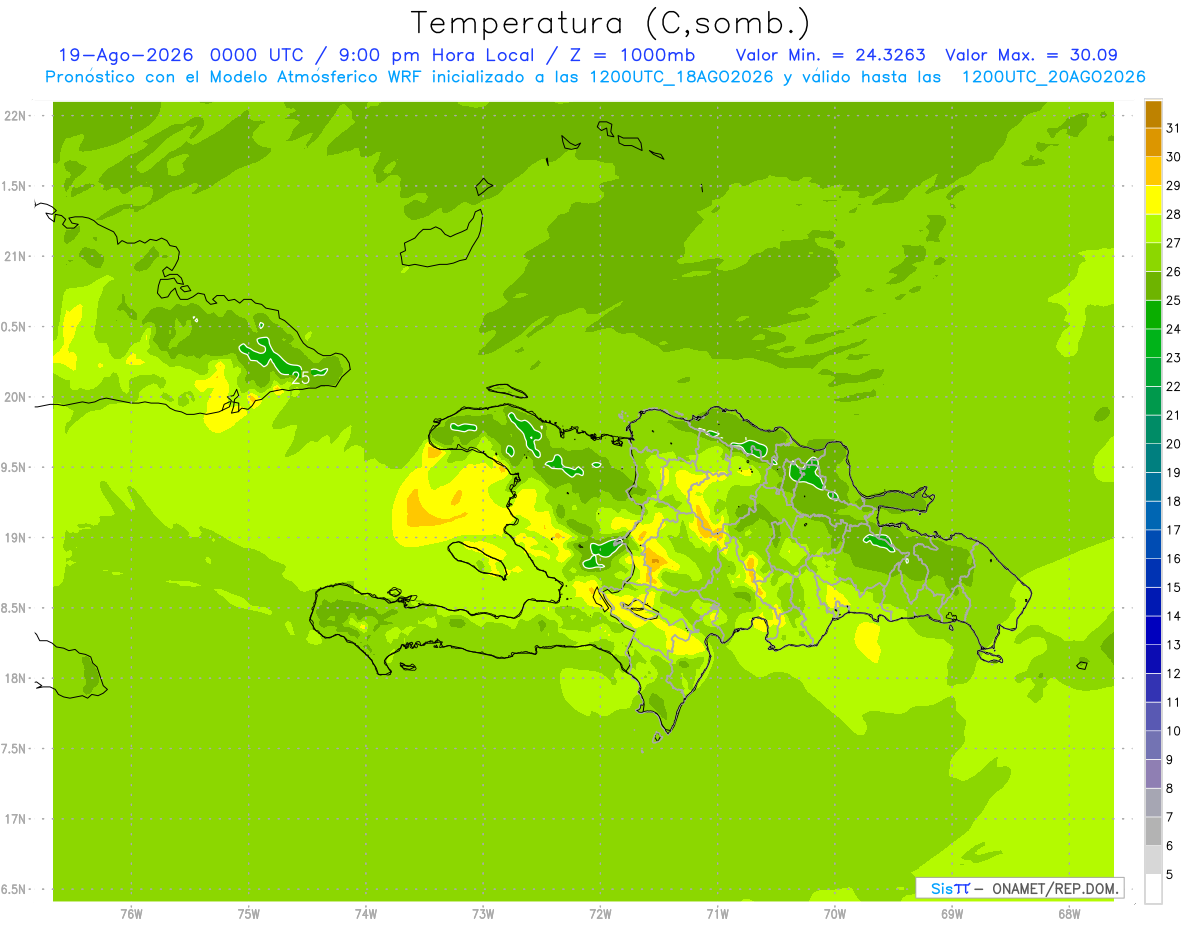The image size is (1200, 927).
Task: Click the legend value "24"
Action: (1174, 329)
